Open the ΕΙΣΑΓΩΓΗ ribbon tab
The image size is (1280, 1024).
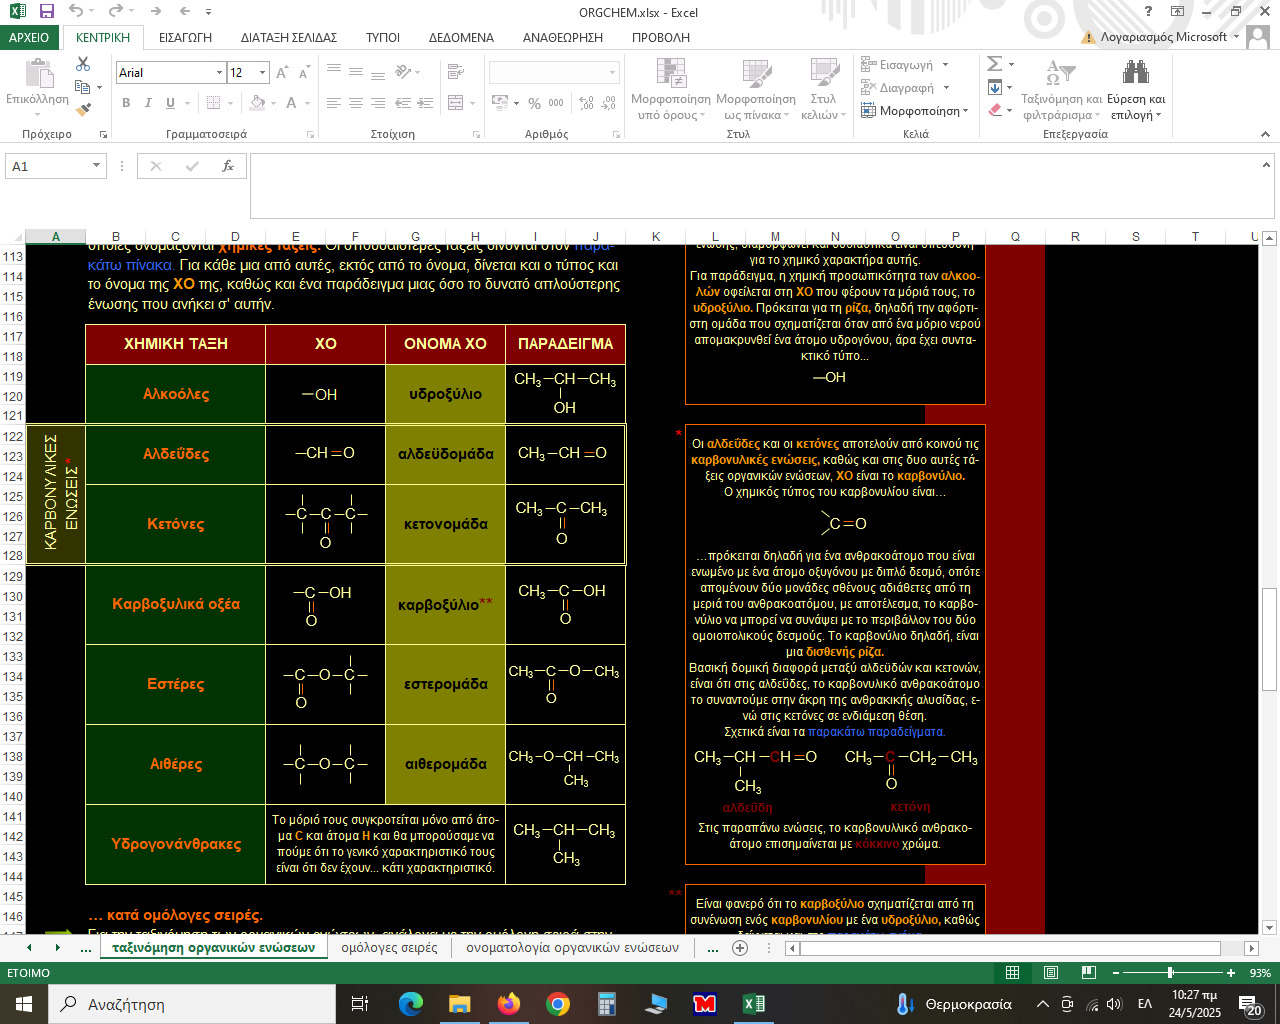pos(185,37)
